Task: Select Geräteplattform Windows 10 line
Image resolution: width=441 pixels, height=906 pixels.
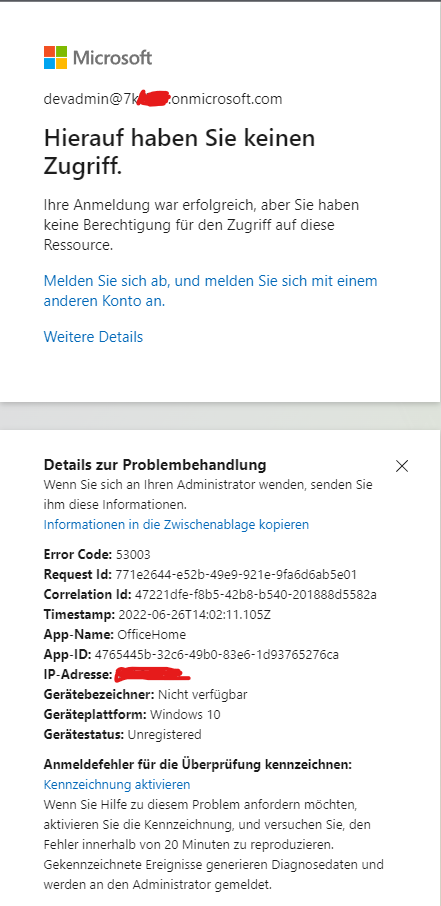Action: tap(132, 715)
